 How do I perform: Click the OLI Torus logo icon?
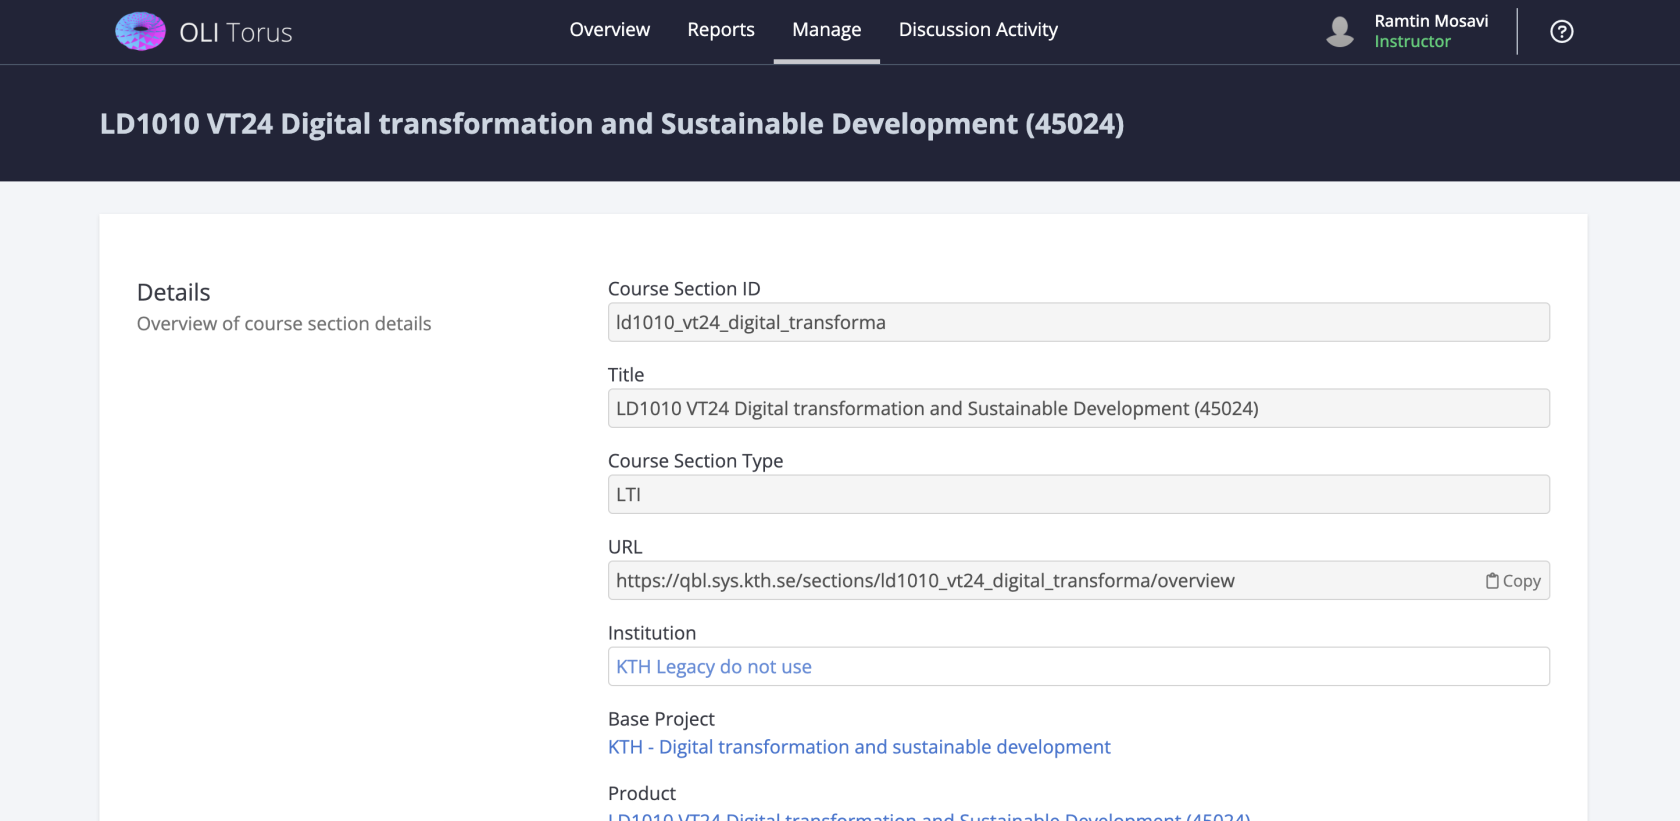coord(140,32)
